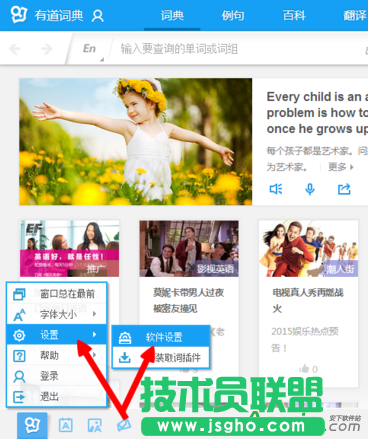Expand arrow next to 设置

tap(95, 334)
